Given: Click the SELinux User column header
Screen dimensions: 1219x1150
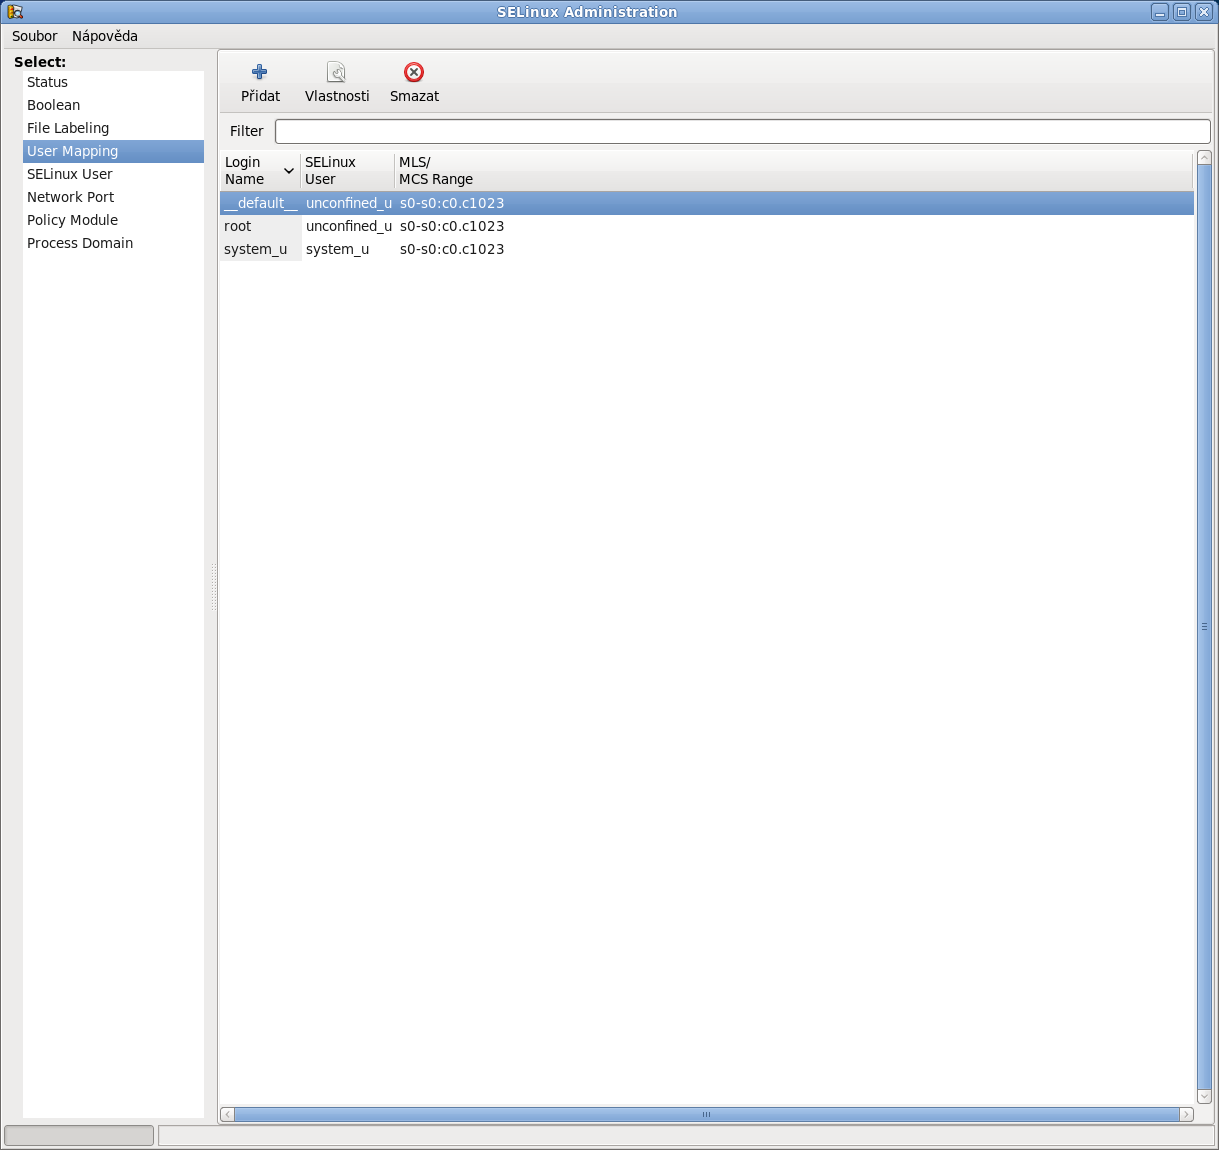Looking at the screenshot, I should (x=347, y=171).
